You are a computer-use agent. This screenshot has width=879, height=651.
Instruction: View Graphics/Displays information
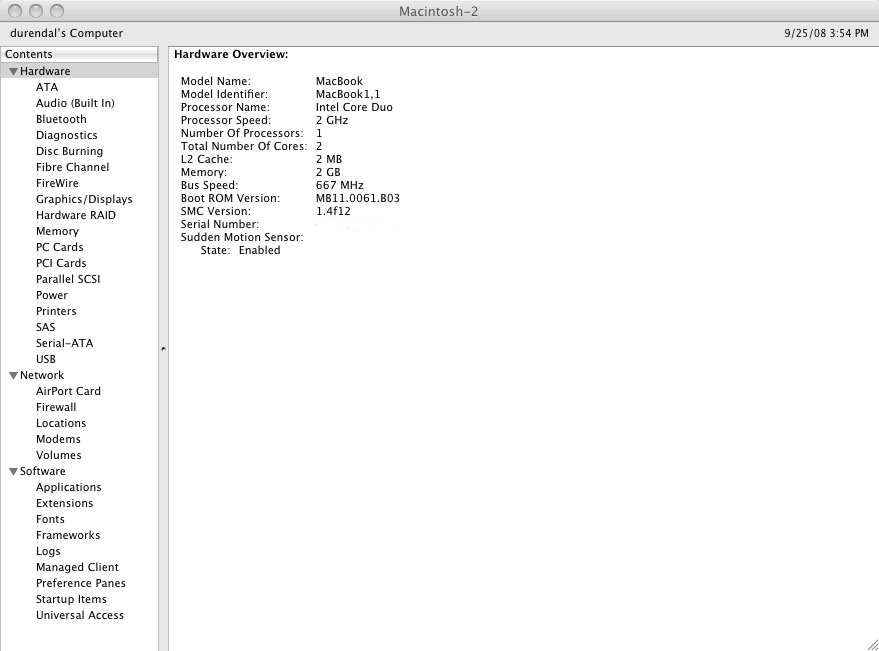coord(84,199)
